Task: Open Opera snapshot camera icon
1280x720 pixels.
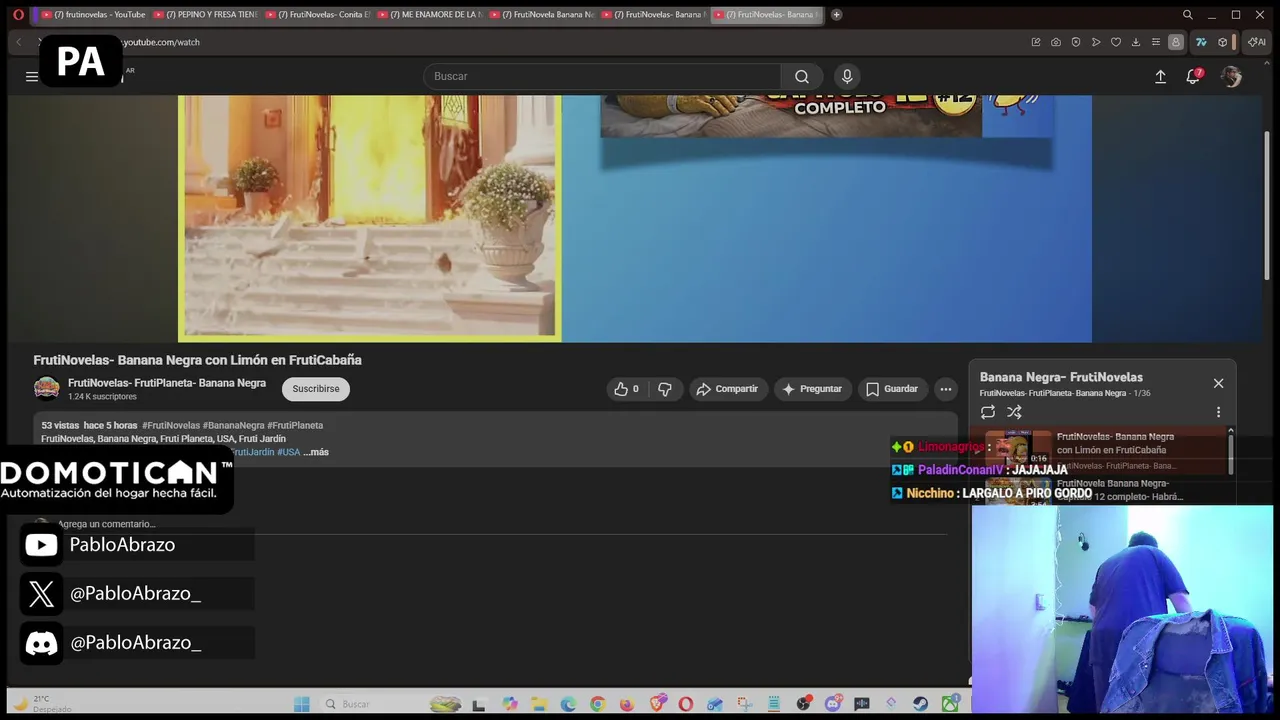Action: [1056, 42]
